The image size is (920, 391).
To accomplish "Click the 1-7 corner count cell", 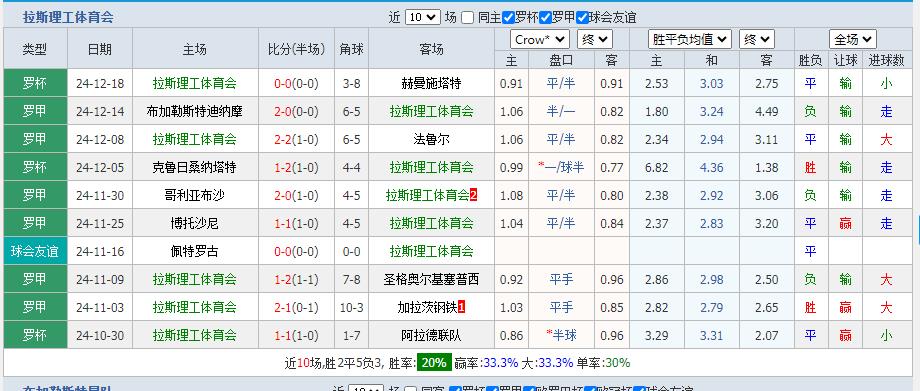I will click(351, 335).
